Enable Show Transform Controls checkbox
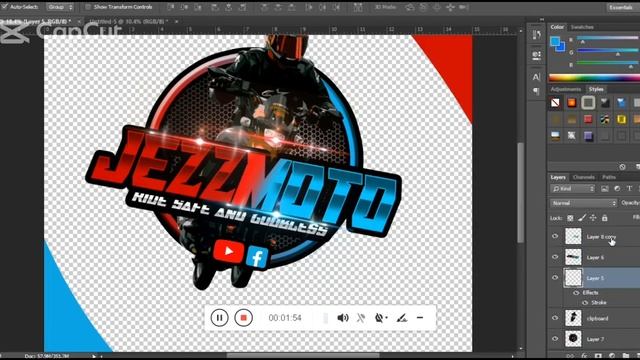640x360 pixels. pos(88,7)
